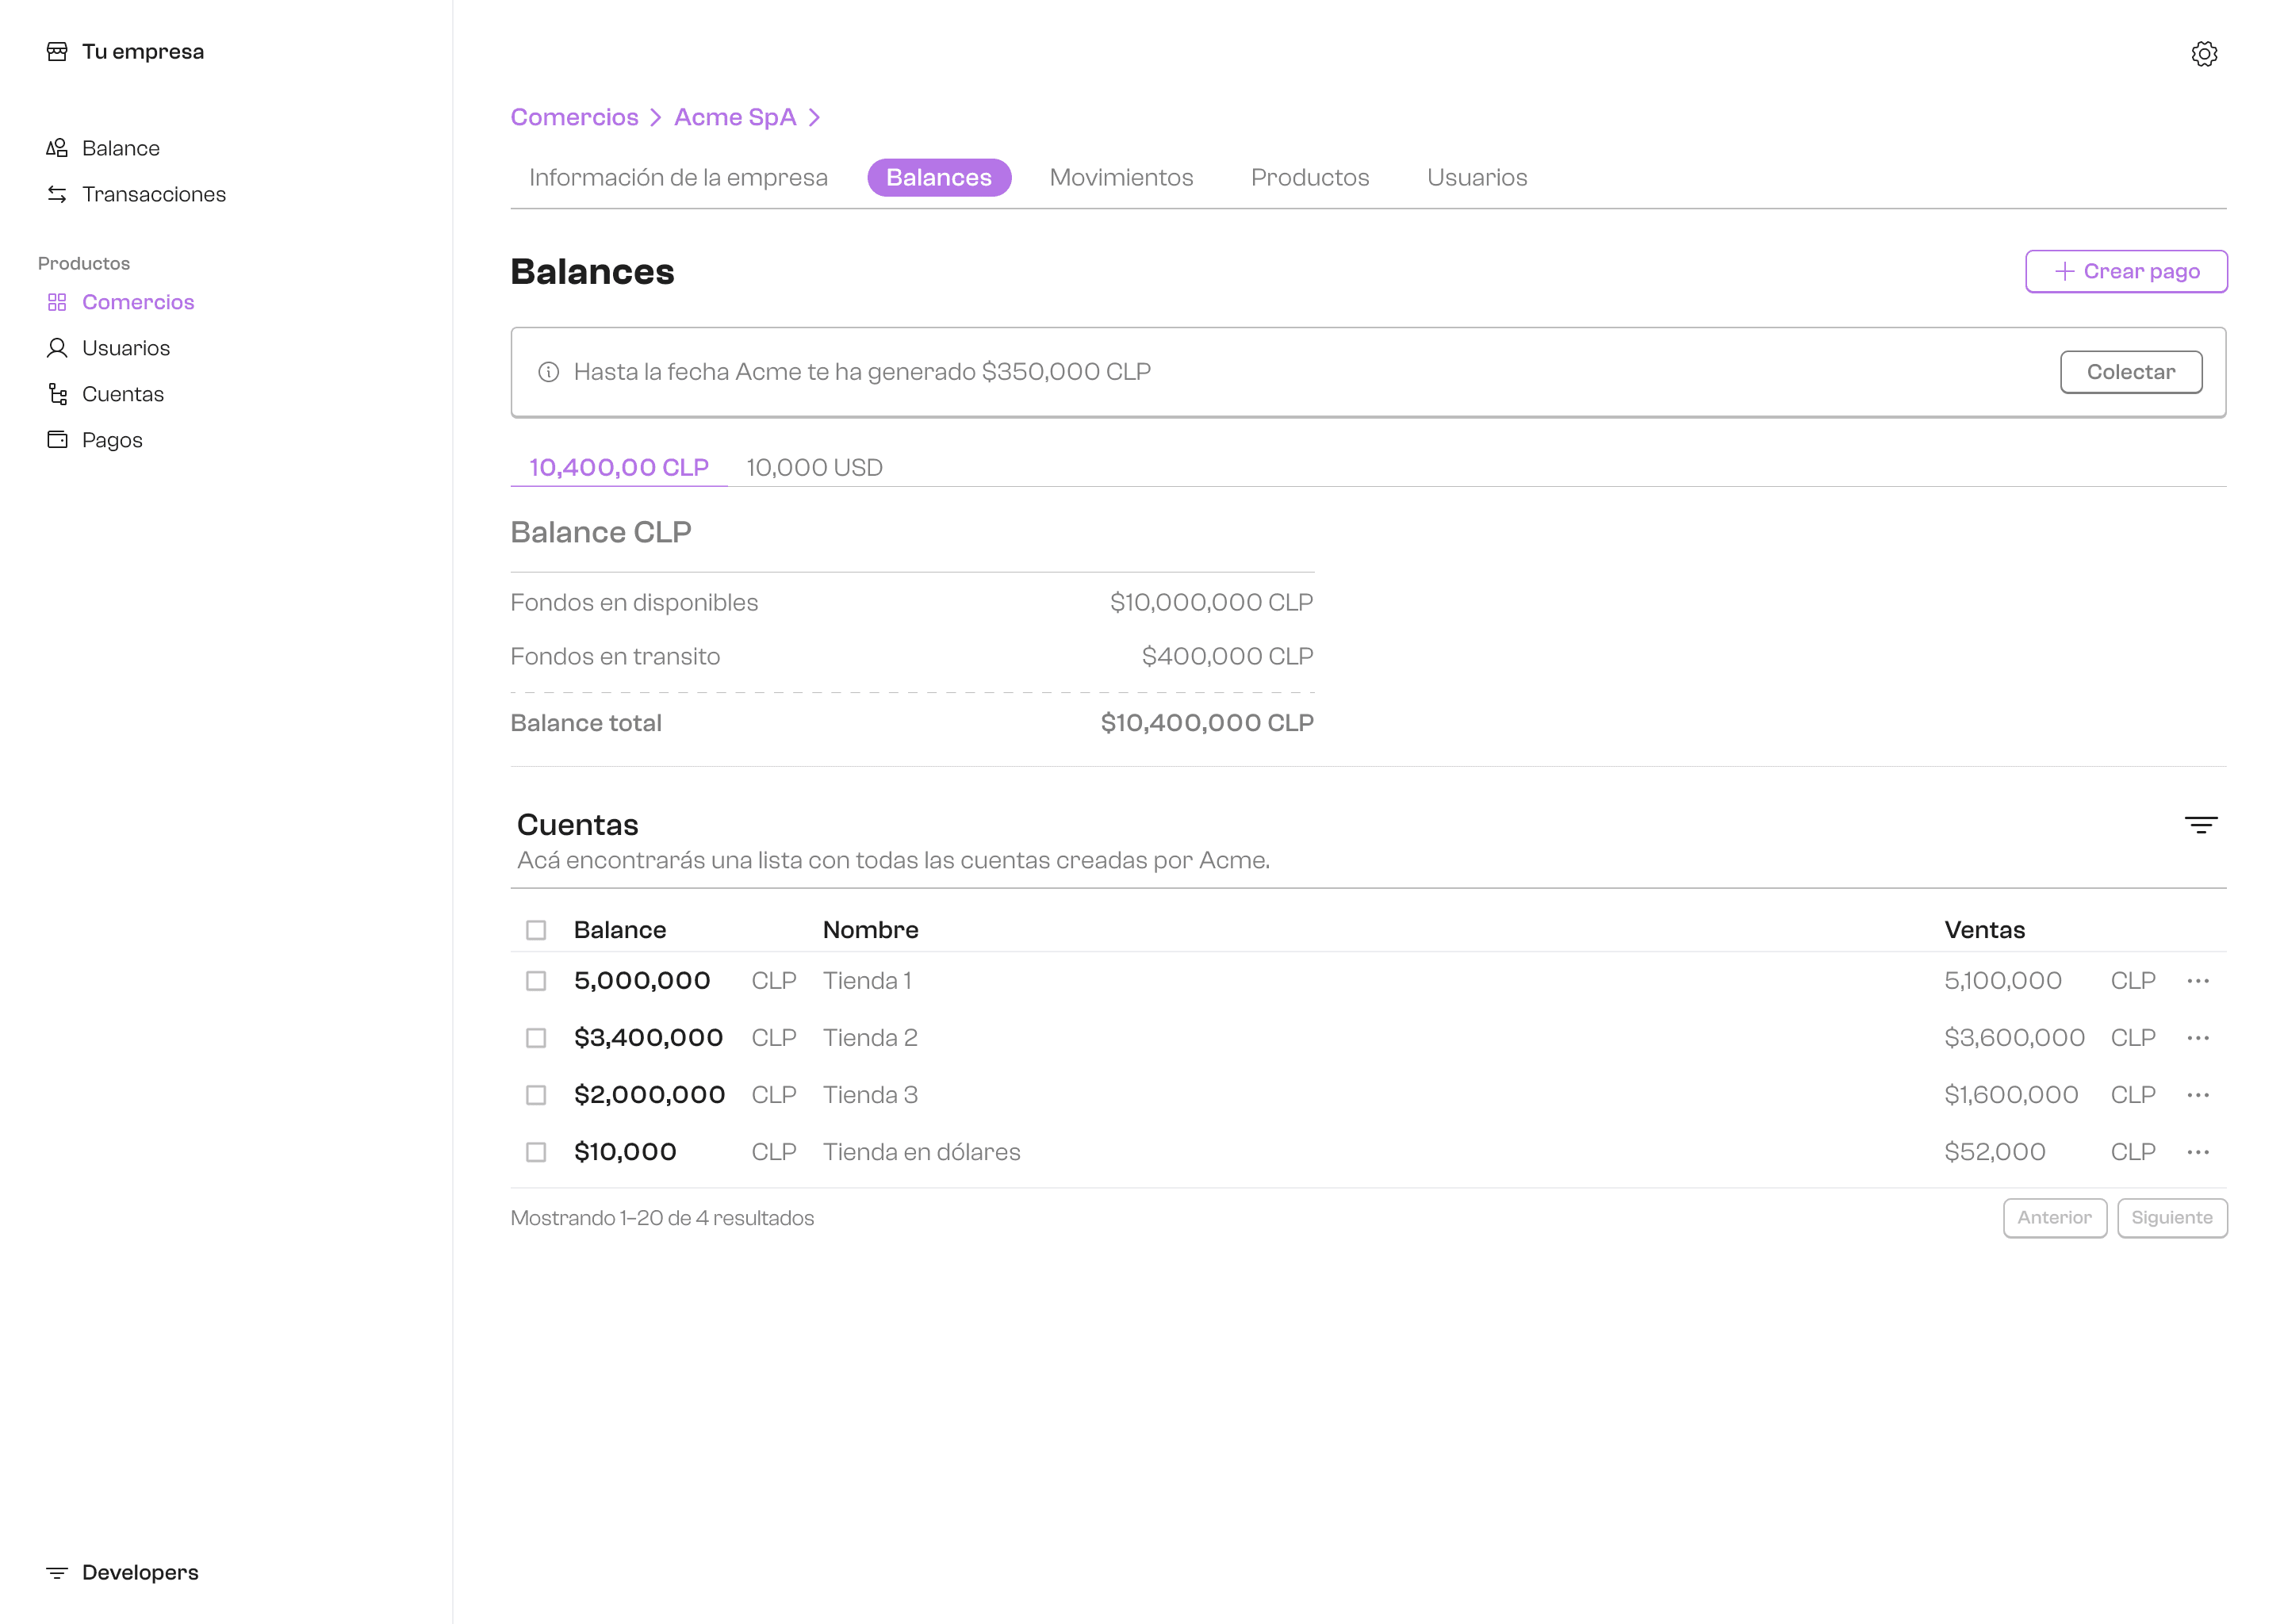Viewport: 2284px width, 1624px height.
Task: Click the Balance sidebar icon
Action: click(x=57, y=148)
